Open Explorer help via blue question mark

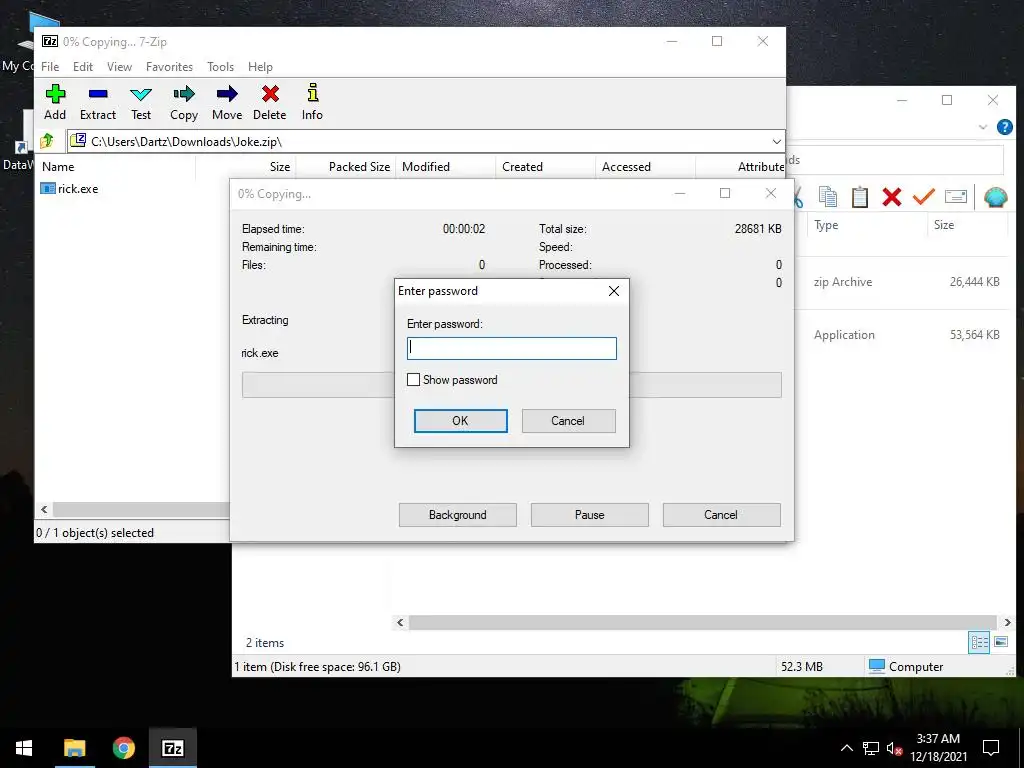[x=1004, y=127]
